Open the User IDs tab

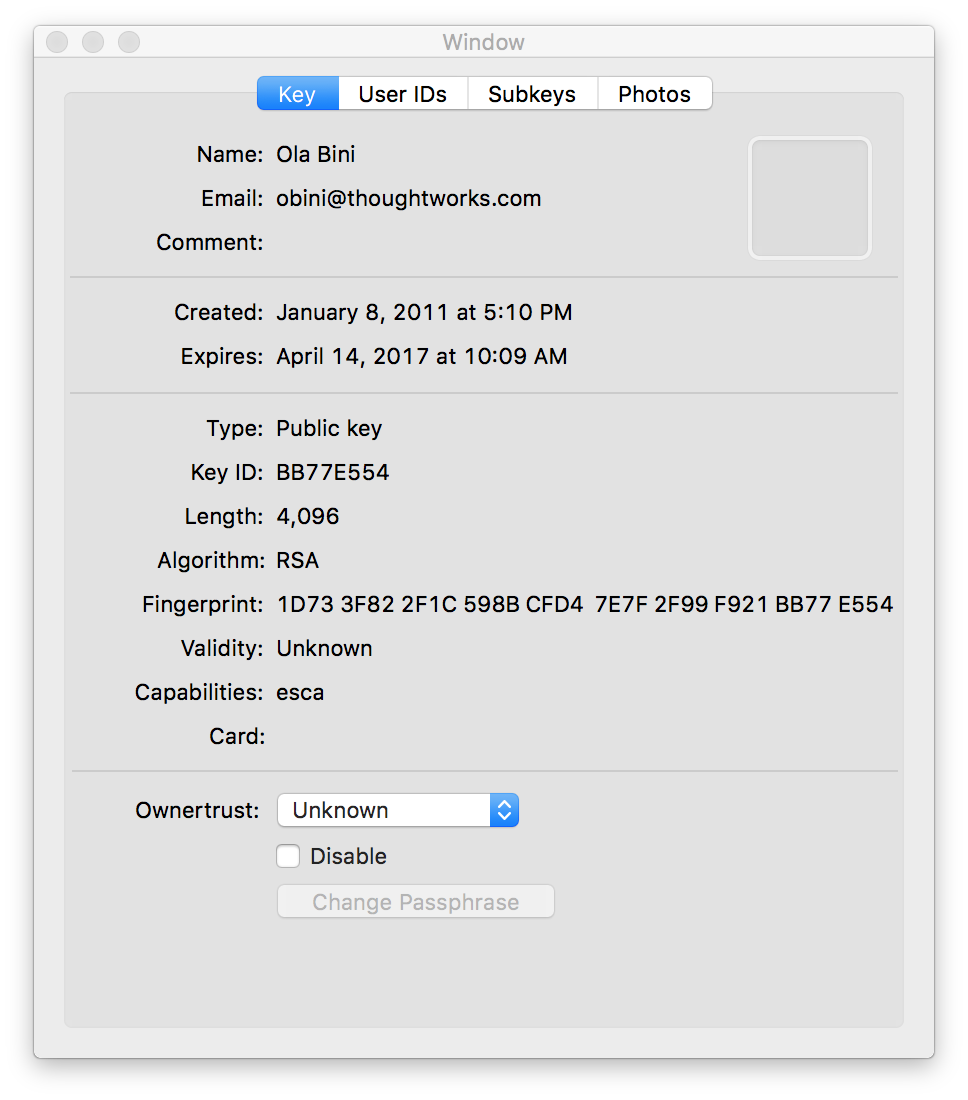403,94
